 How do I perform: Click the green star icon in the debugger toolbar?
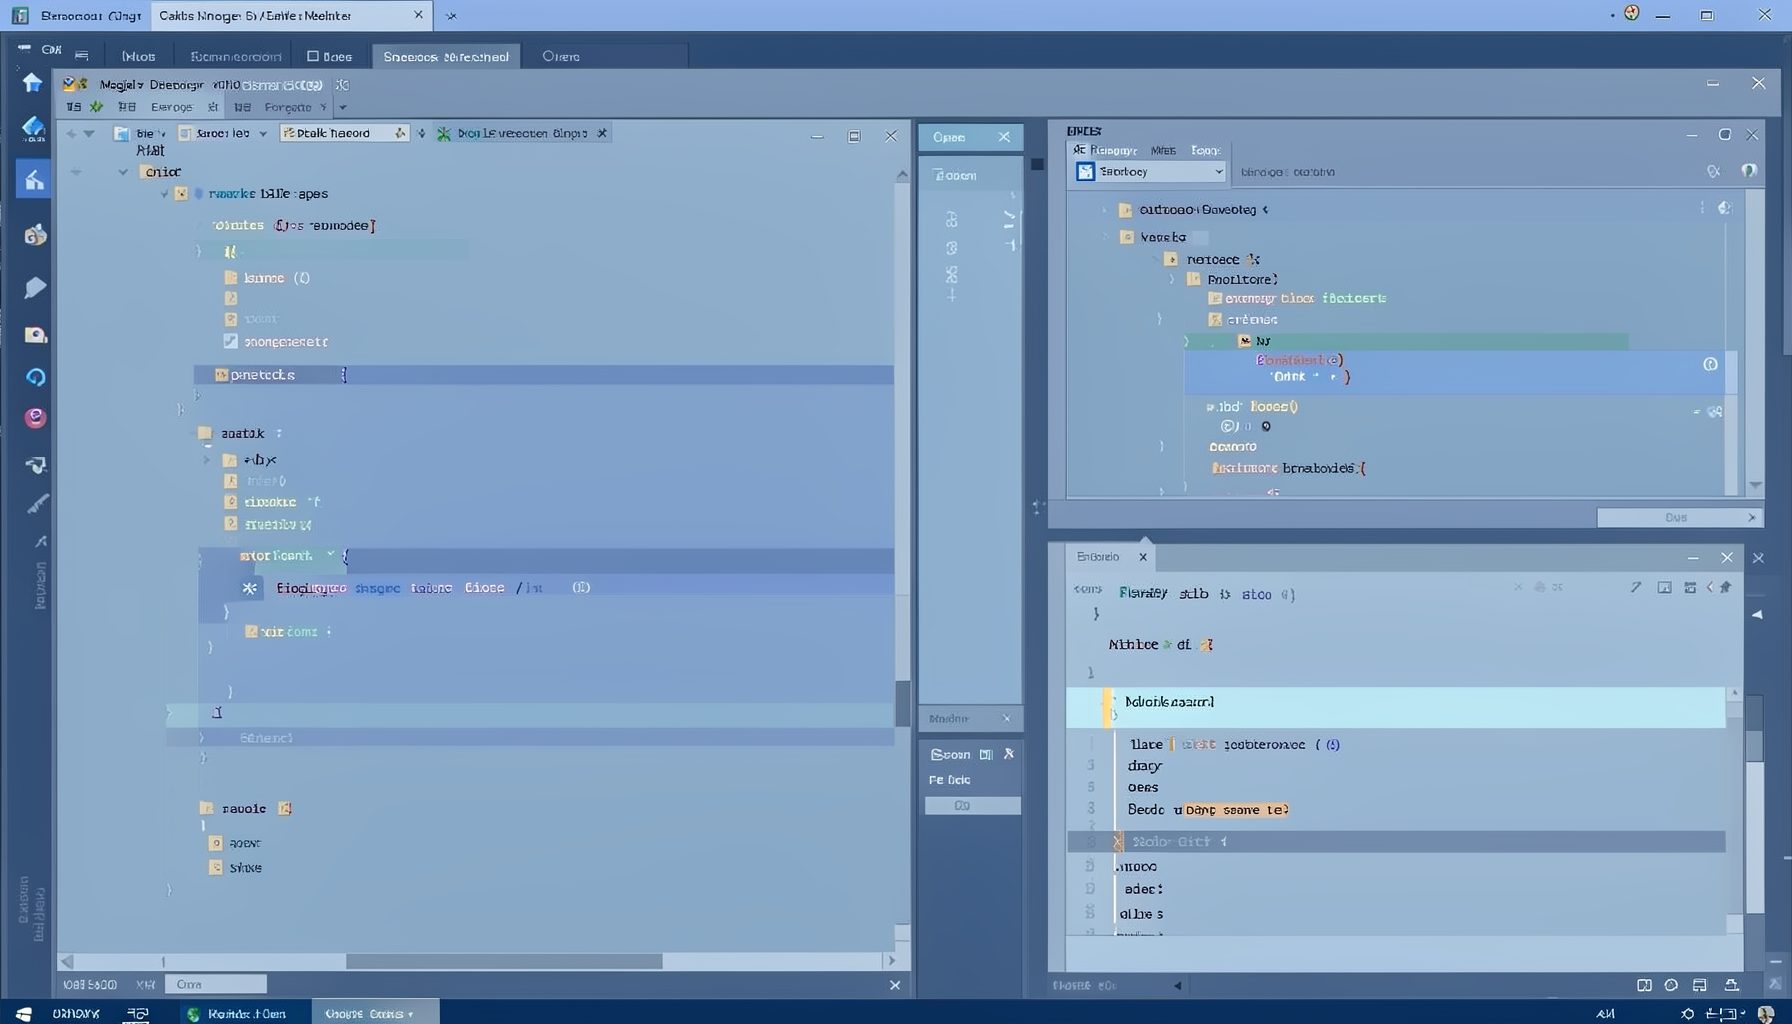pos(96,107)
